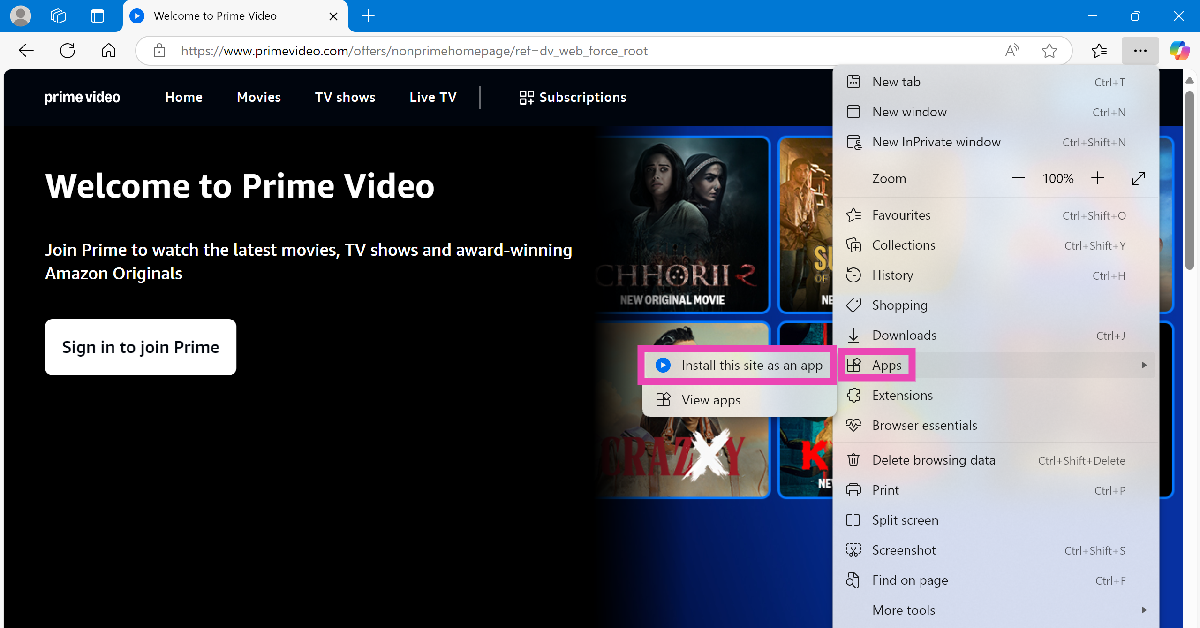Click the user profile avatar icon

pyautogui.click(x=20, y=16)
